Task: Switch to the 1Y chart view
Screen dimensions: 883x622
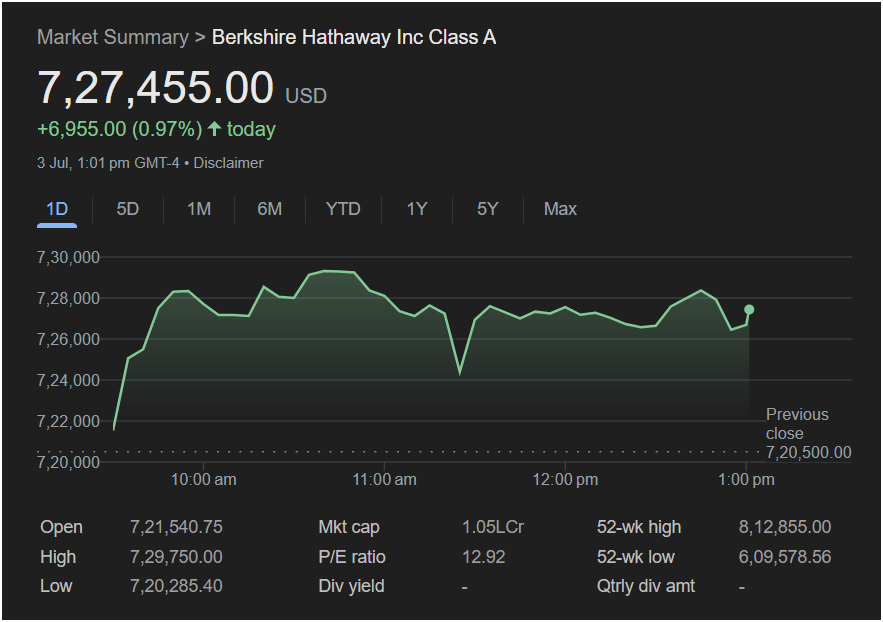Action: tap(417, 209)
